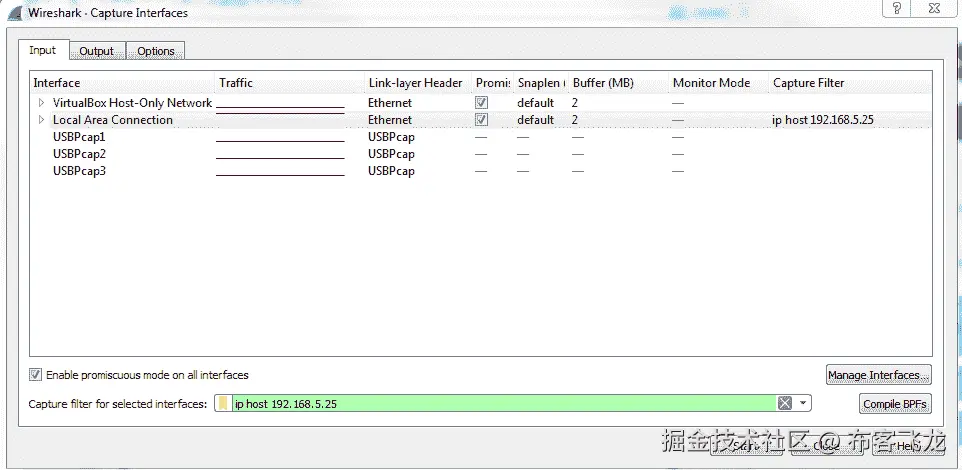The height and width of the screenshot is (470, 962).
Task: Click the default snaplen of VirtualBox Host-Only Network
Action: coord(536,102)
